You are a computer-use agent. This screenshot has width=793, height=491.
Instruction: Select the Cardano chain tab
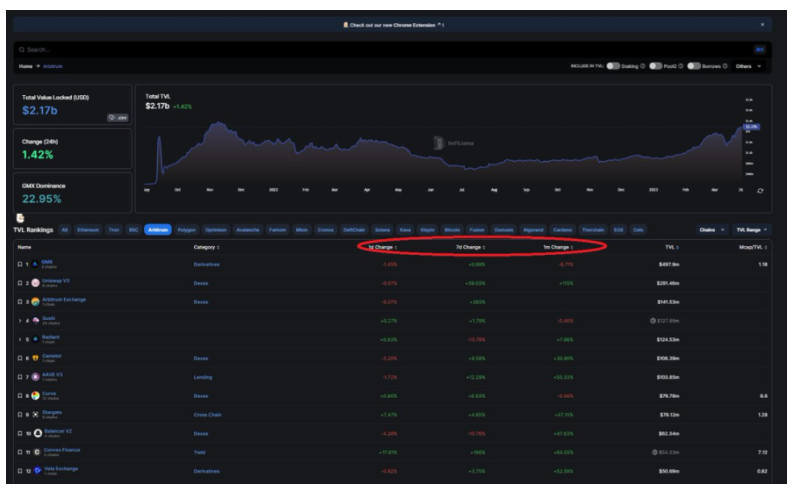[x=562, y=230]
